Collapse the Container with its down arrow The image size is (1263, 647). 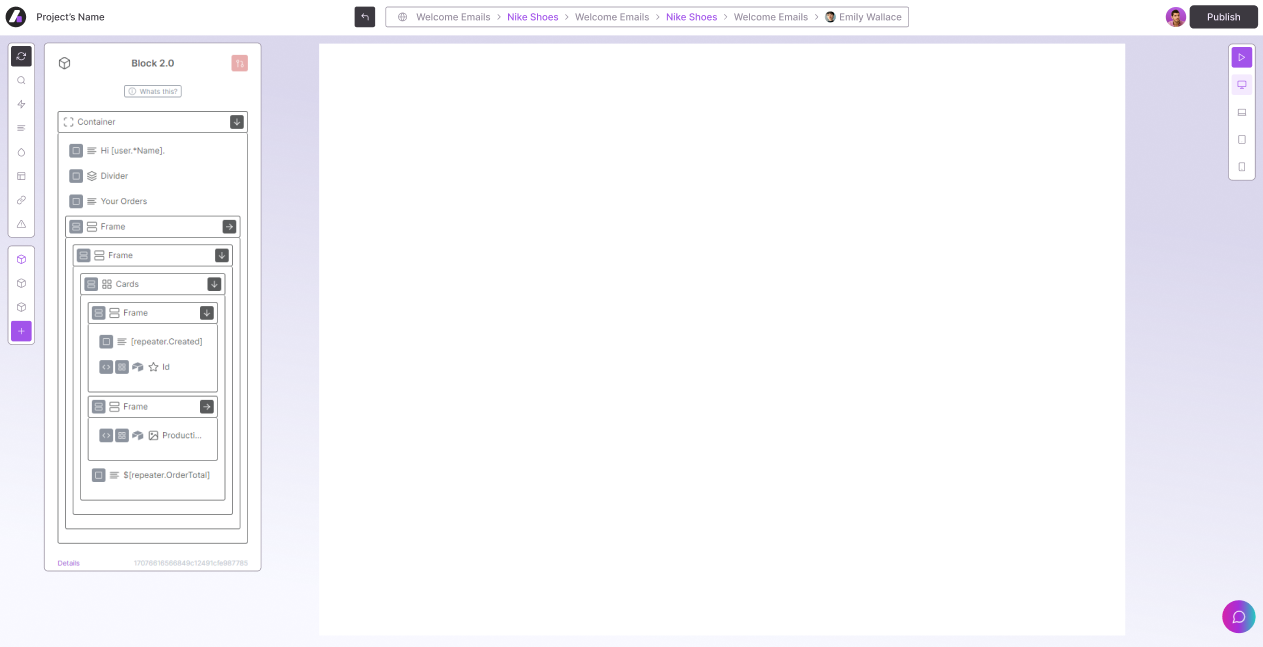pyautogui.click(x=237, y=122)
